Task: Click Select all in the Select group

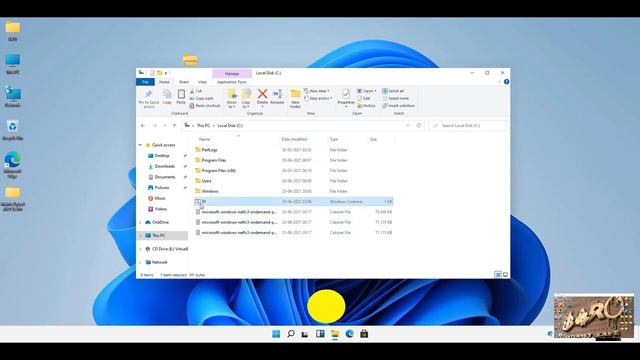Action: coord(393,91)
